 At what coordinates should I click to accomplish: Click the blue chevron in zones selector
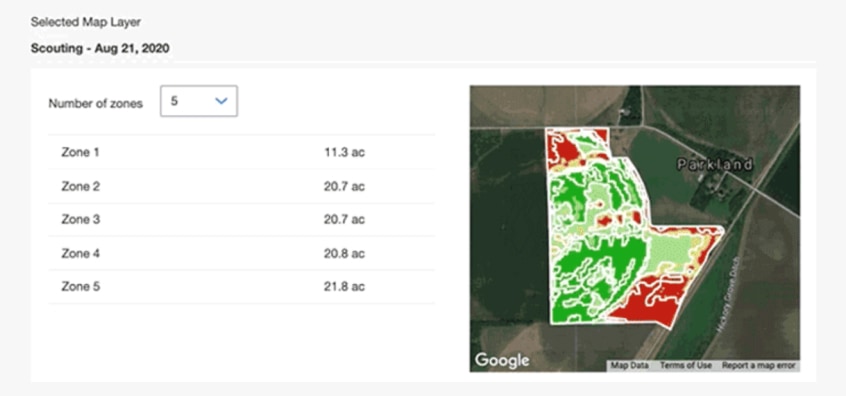(221, 101)
